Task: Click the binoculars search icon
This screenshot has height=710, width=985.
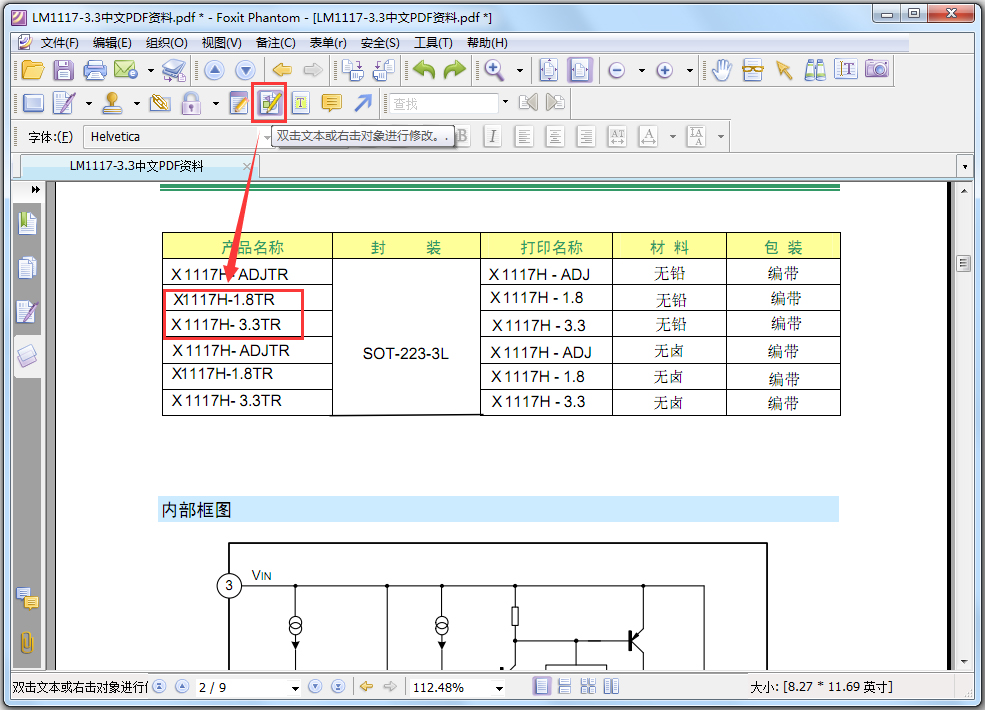Action: coord(815,70)
